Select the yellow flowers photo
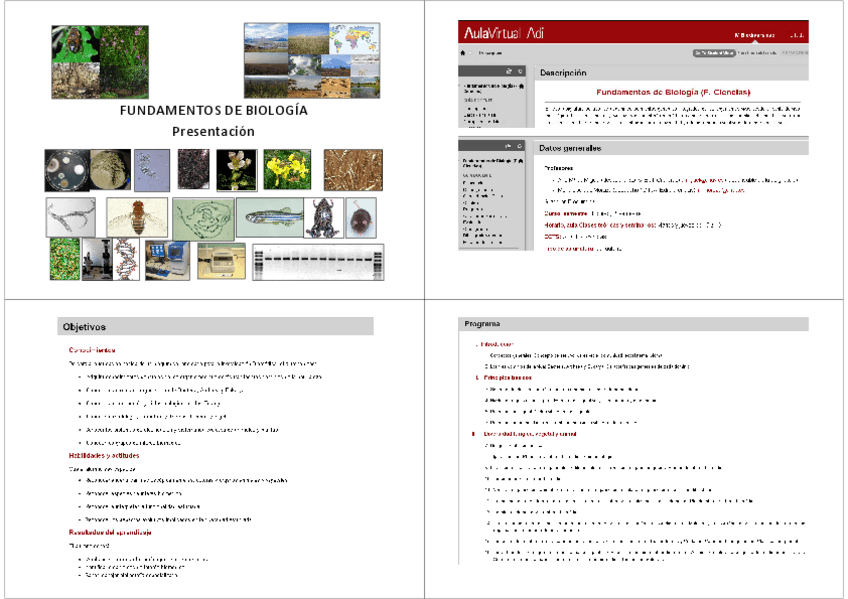 click(x=288, y=169)
